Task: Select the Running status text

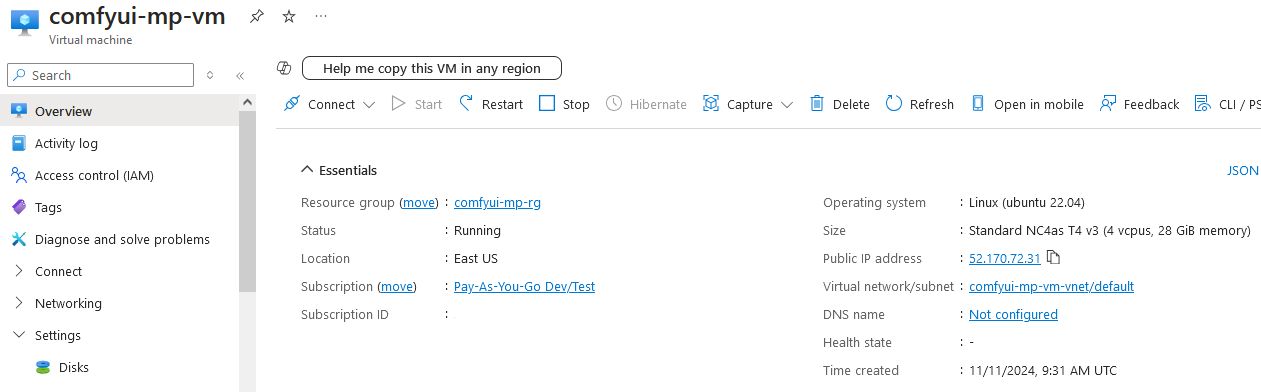Action: pyautogui.click(x=477, y=230)
